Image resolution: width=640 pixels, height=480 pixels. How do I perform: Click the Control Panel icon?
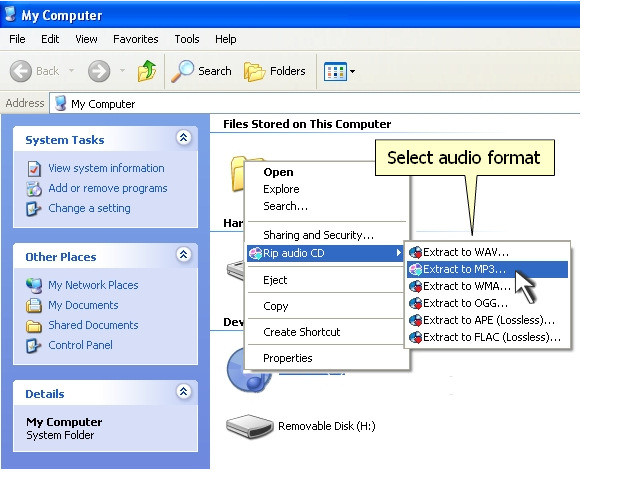point(33,346)
